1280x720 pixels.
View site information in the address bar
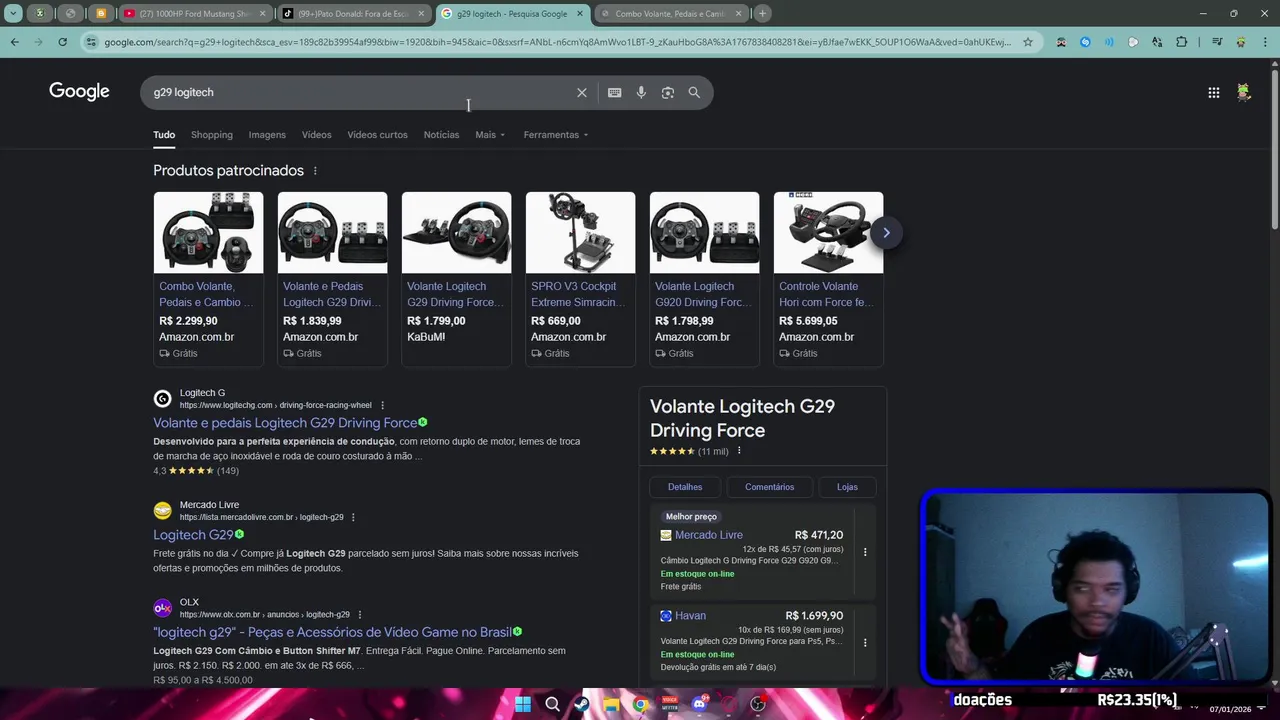pyautogui.click(x=92, y=42)
